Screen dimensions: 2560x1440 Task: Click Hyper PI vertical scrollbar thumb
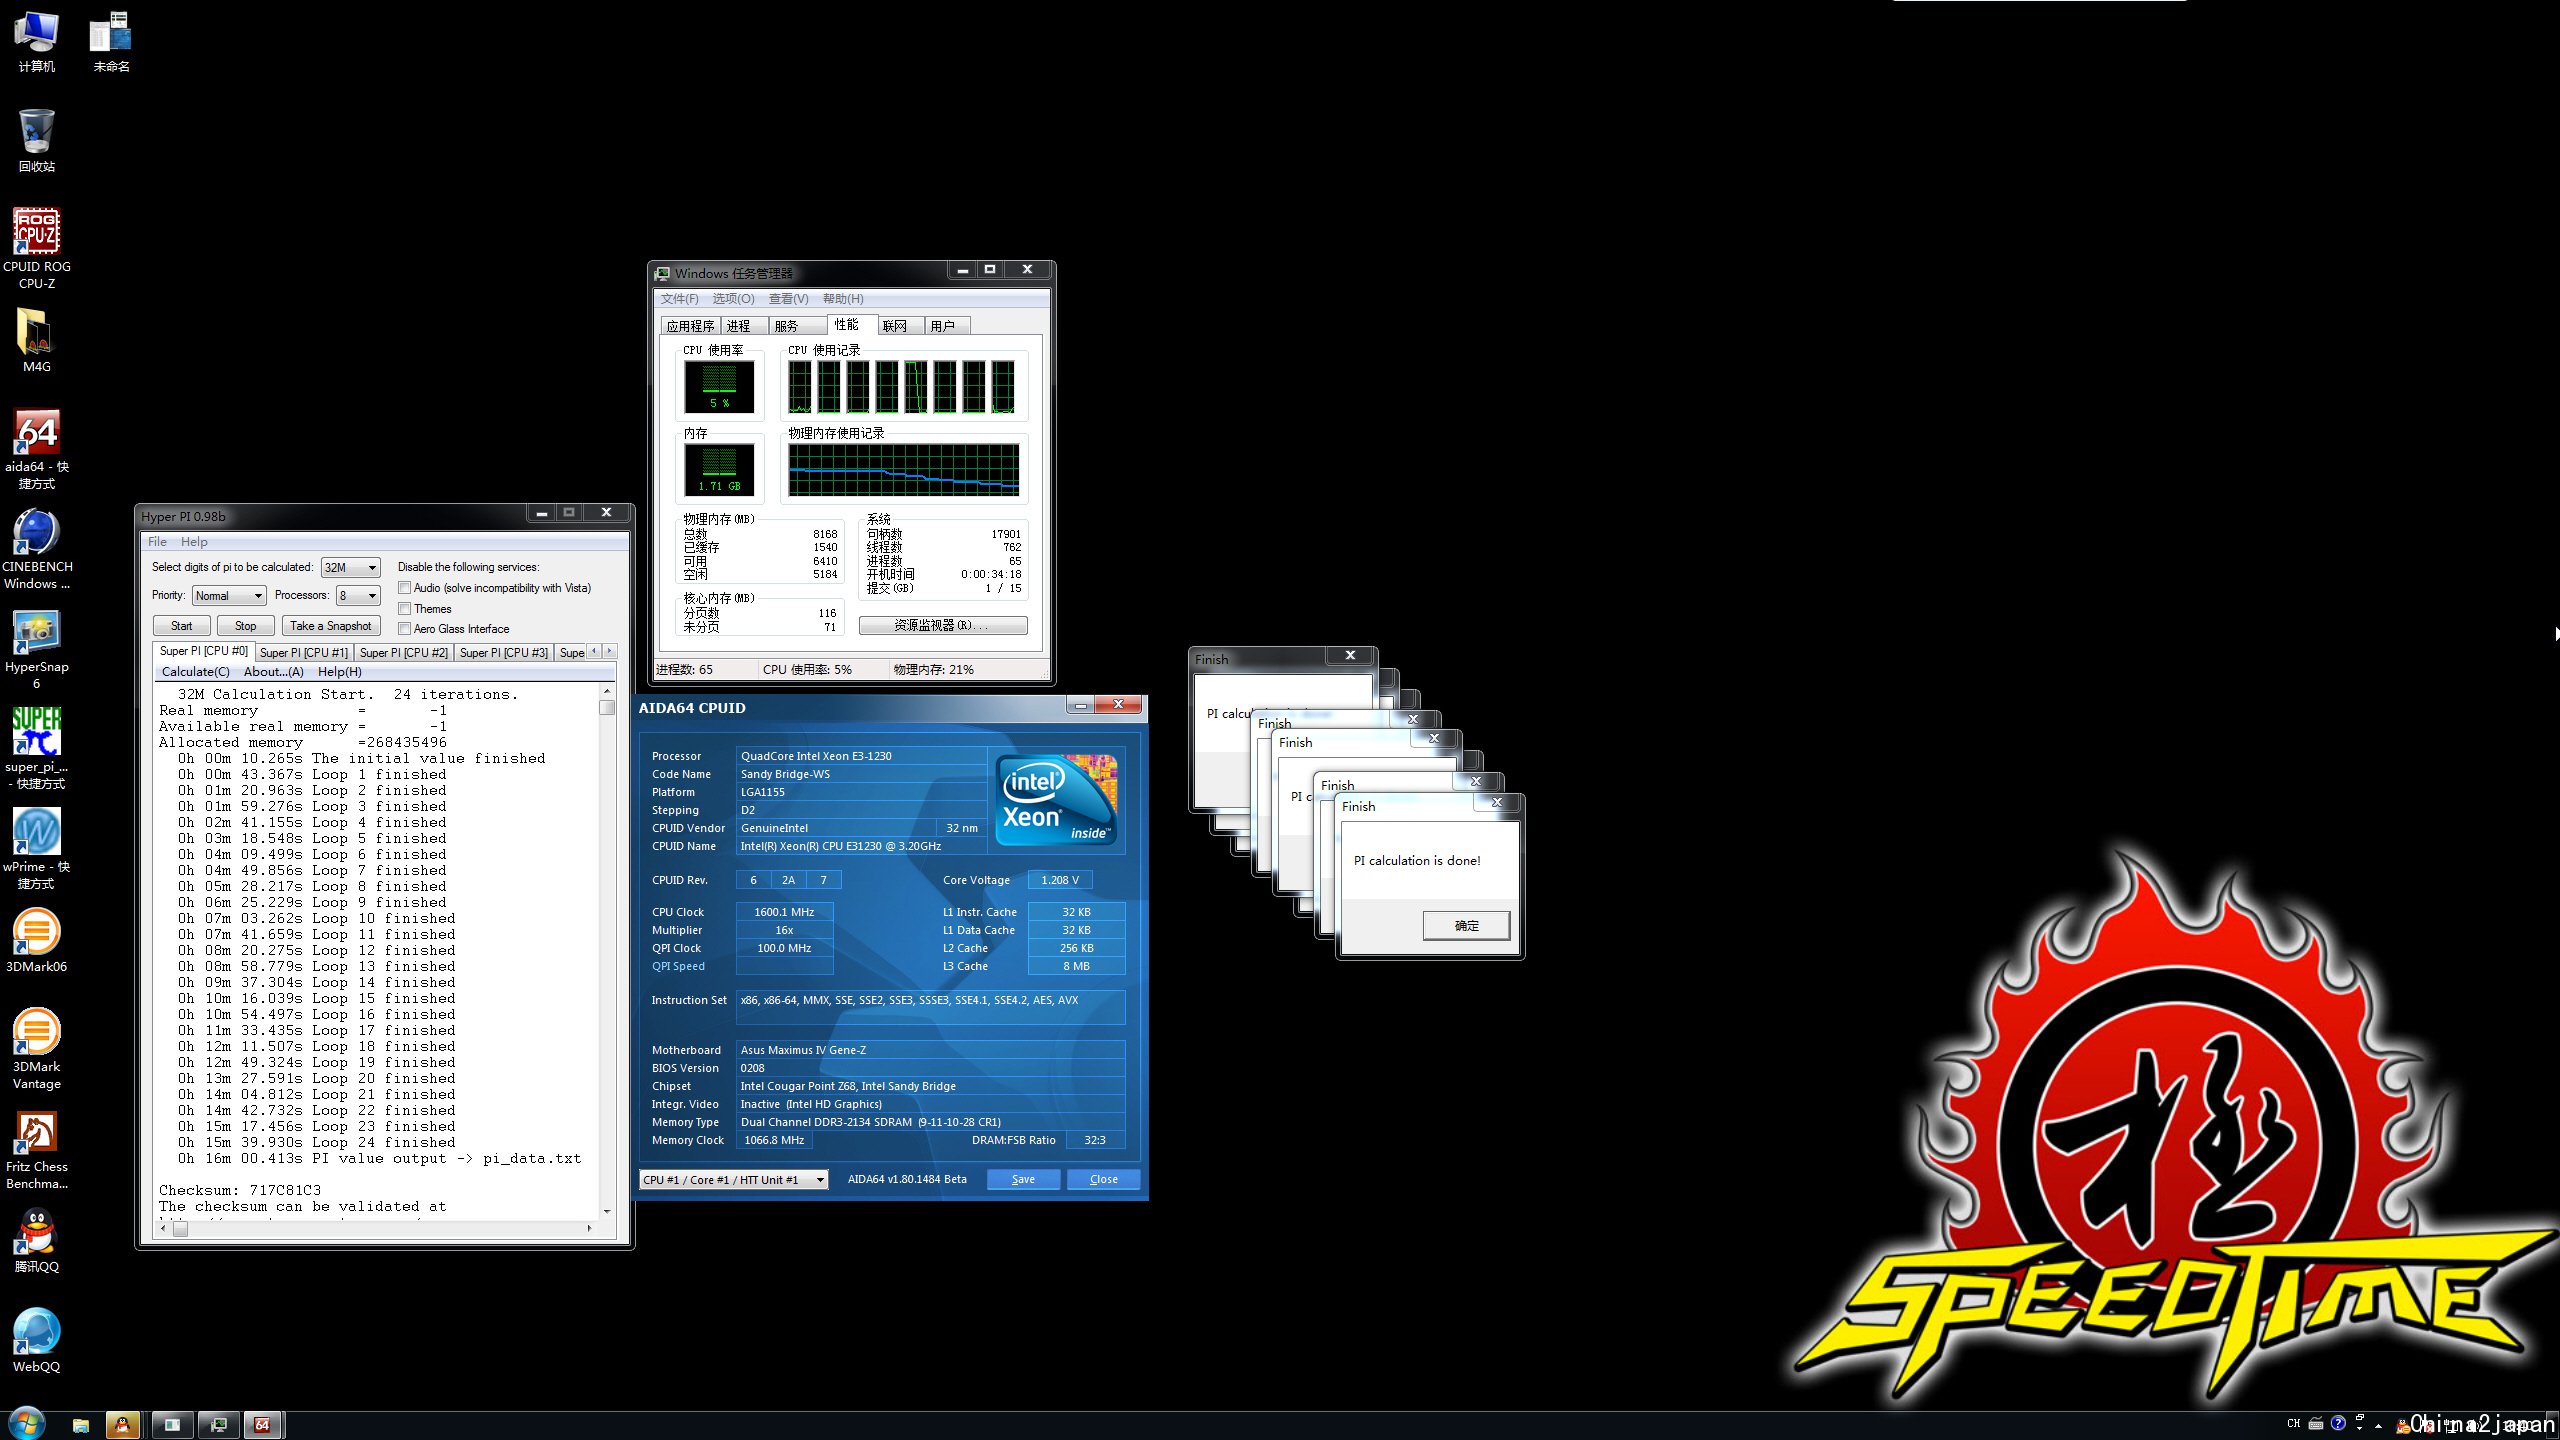coord(607,708)
